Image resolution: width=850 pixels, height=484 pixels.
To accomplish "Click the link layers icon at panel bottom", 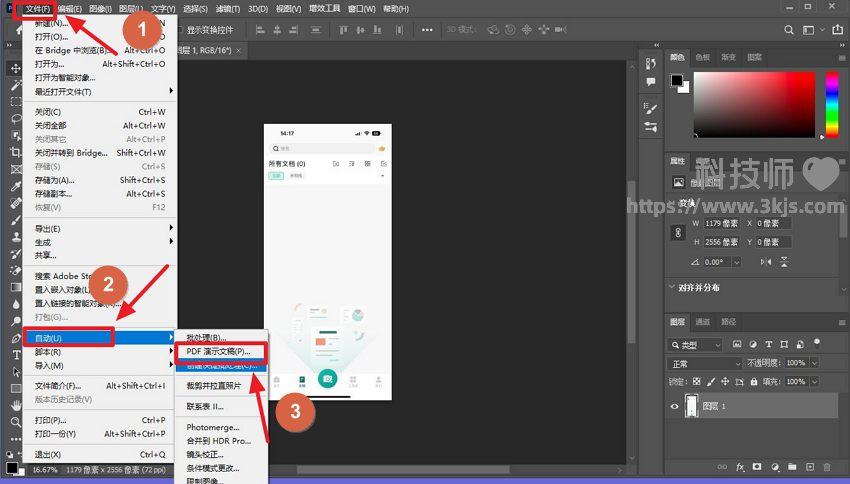I will click(x=722, y=467).
